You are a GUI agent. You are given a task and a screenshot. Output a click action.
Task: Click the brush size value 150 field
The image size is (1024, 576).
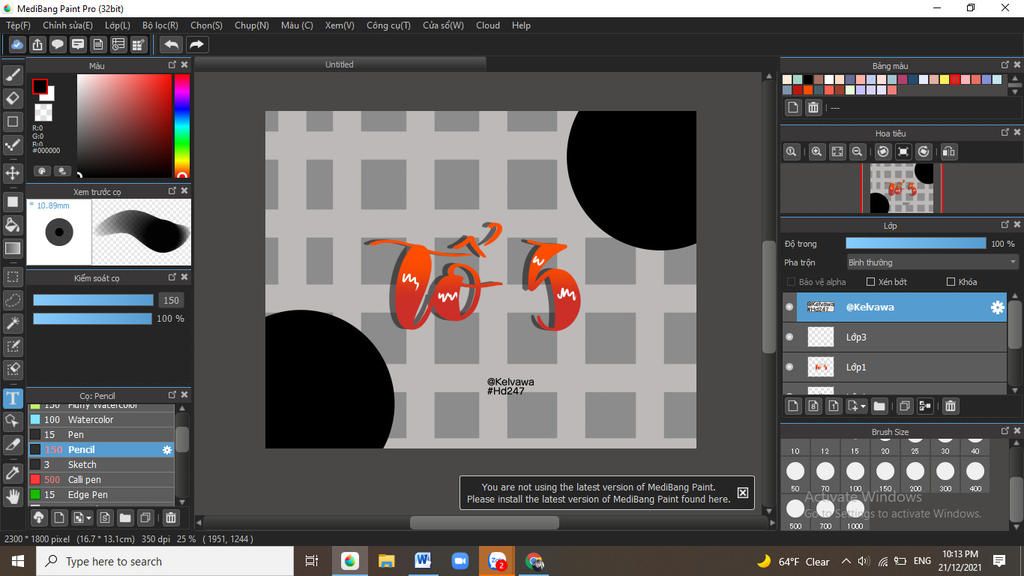pyautogui.click(x=171, y=300)
